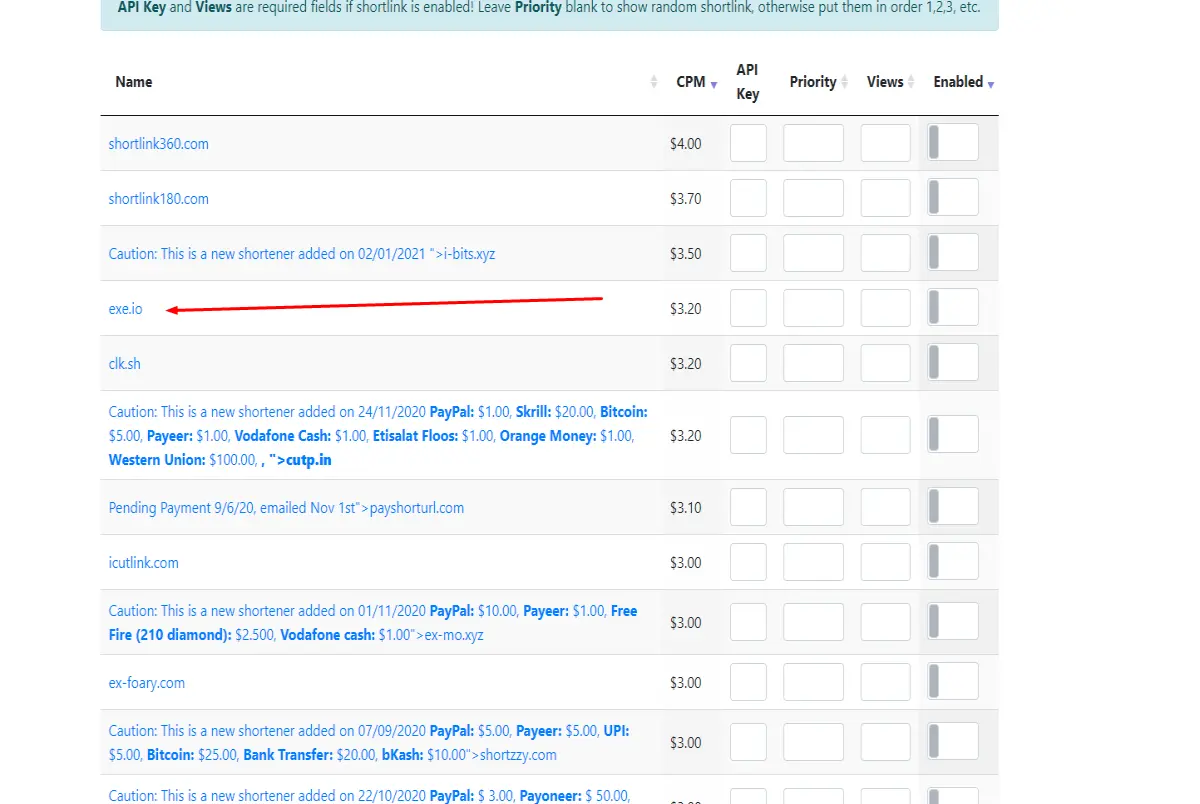Open the icutlink.com link

(144, 563)
